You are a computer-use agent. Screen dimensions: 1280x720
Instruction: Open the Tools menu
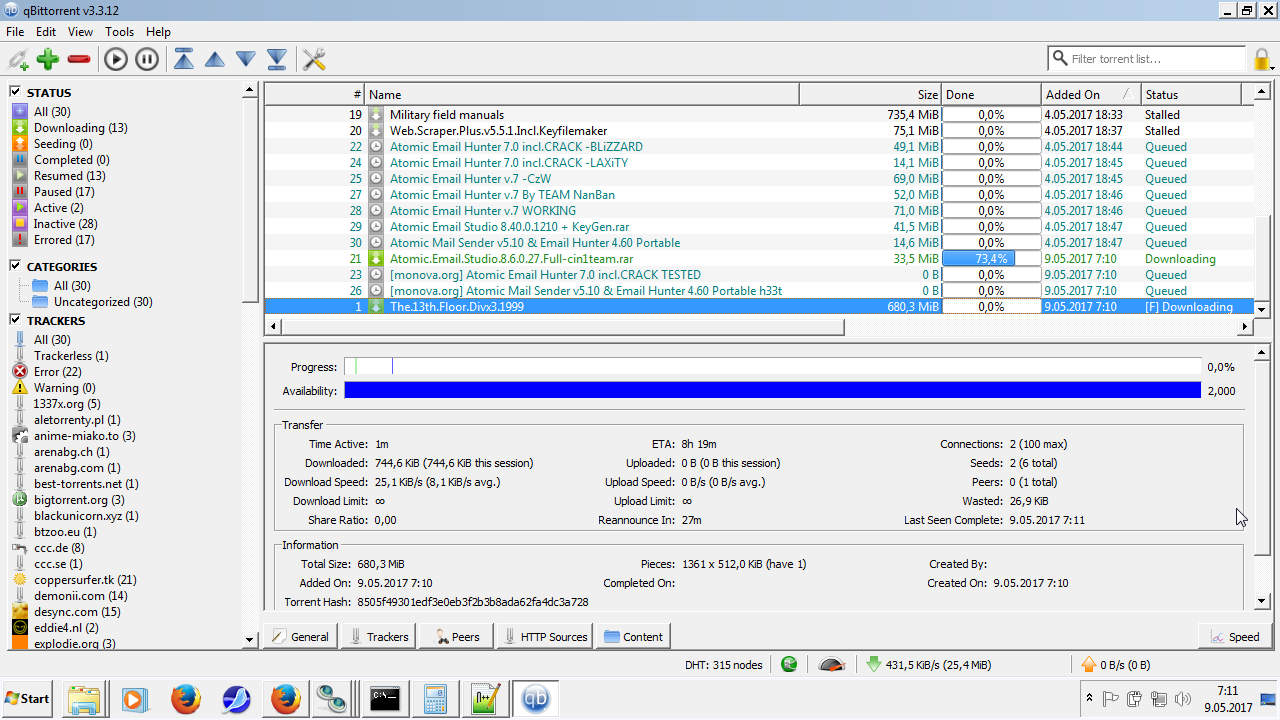coord(119,32)
